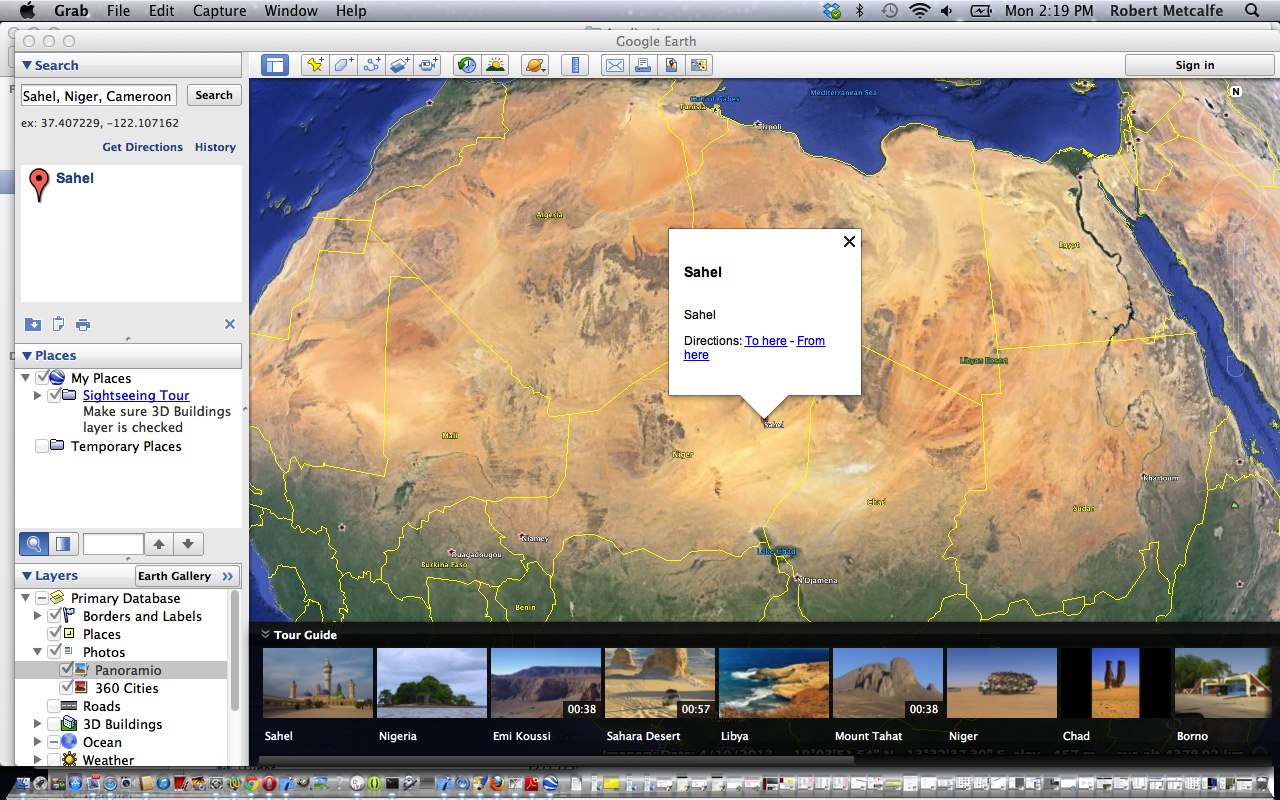The width and height of the screenshot is (1280, 800).
Task: Click the View in Google Maps icon
Action: pyautogui.click(x=671, y=65)
